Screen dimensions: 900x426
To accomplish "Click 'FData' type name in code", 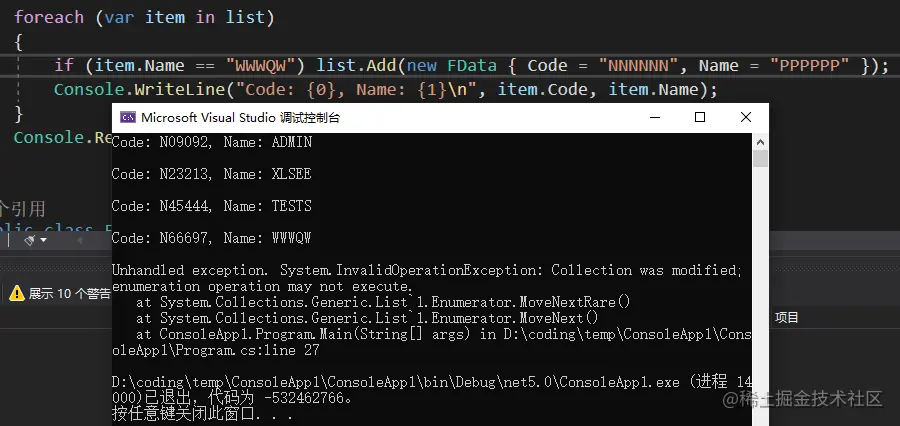I will (x=472, y=65).
